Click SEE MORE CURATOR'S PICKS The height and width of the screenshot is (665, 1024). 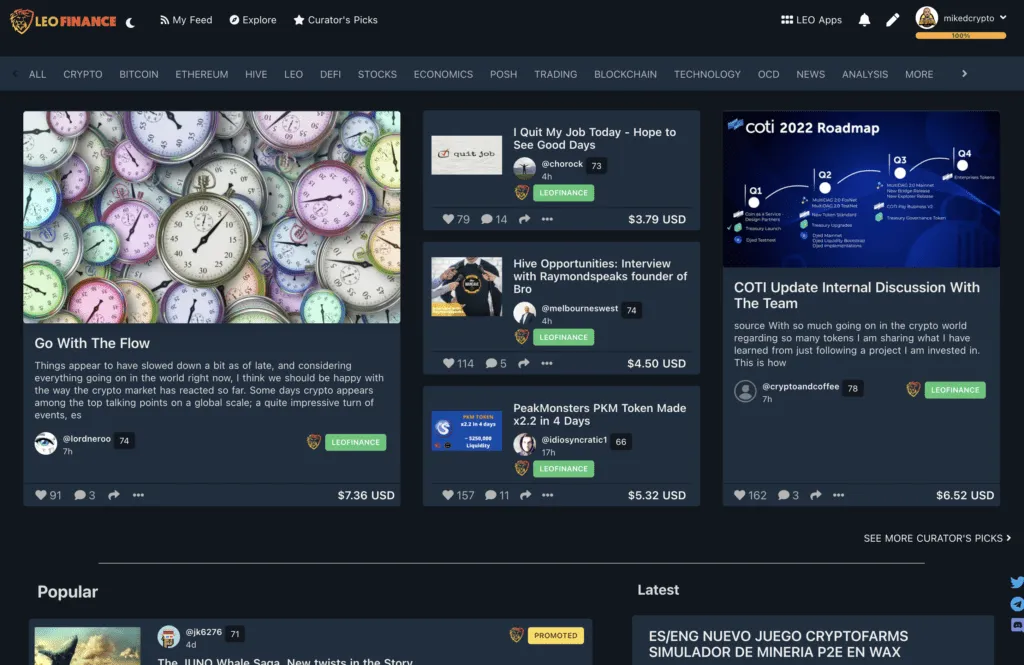[x=937, y=538]
